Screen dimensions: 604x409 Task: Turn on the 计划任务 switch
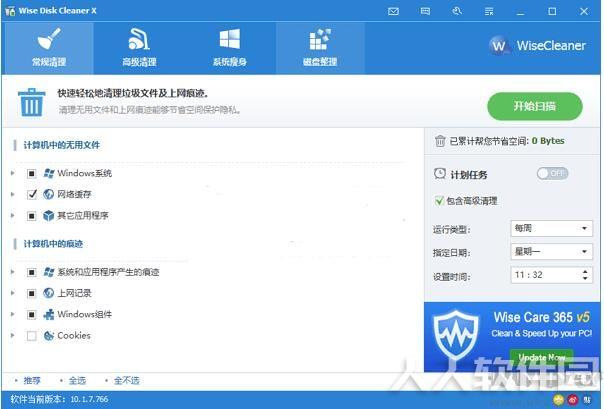(x=552, y=174)
